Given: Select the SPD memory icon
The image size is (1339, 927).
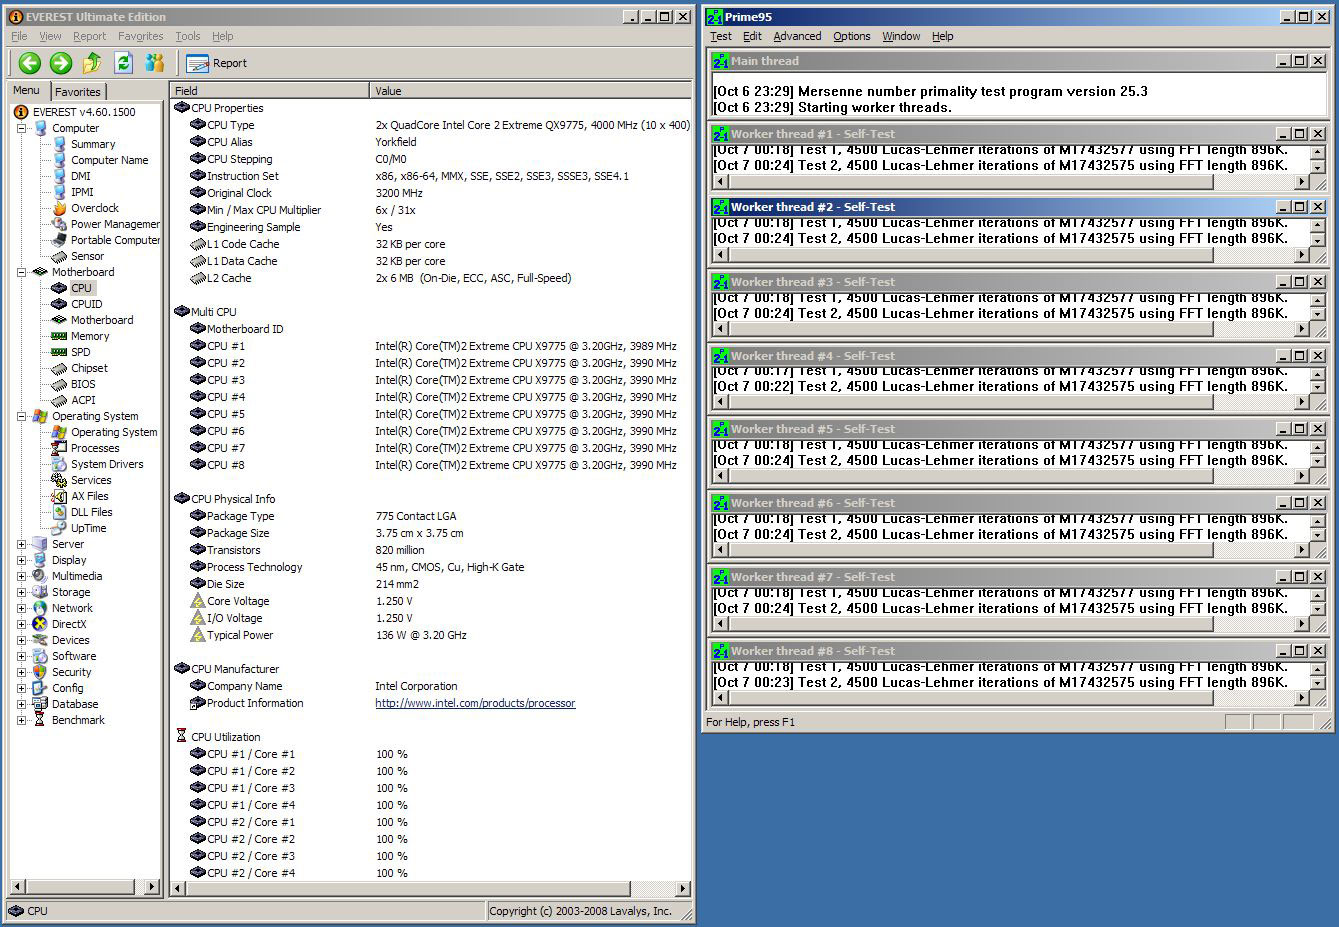Looking at the screenshot, I should click(x=60, y=352).
